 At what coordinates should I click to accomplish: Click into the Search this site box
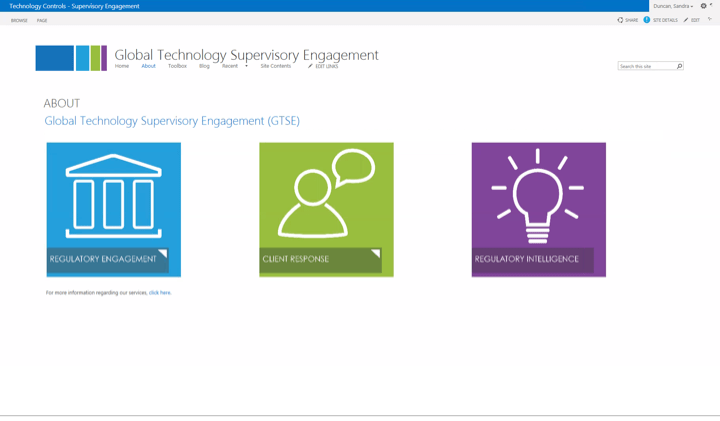[646, 66]
